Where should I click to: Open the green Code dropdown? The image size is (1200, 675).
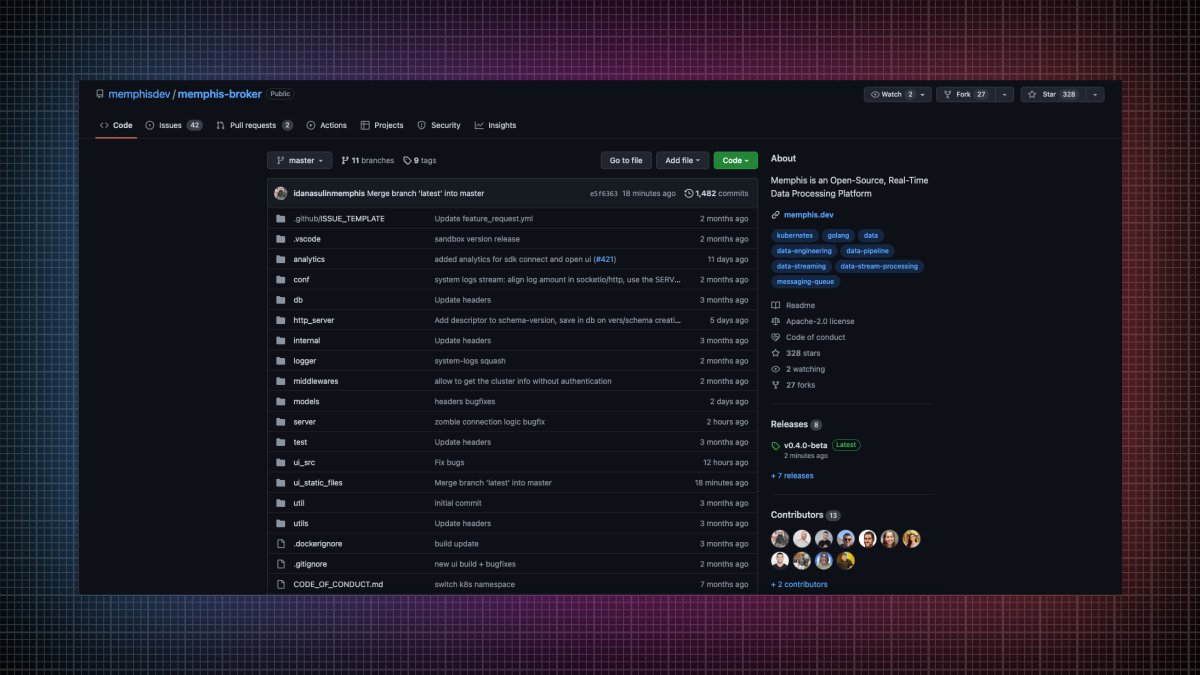click(735, 160)
